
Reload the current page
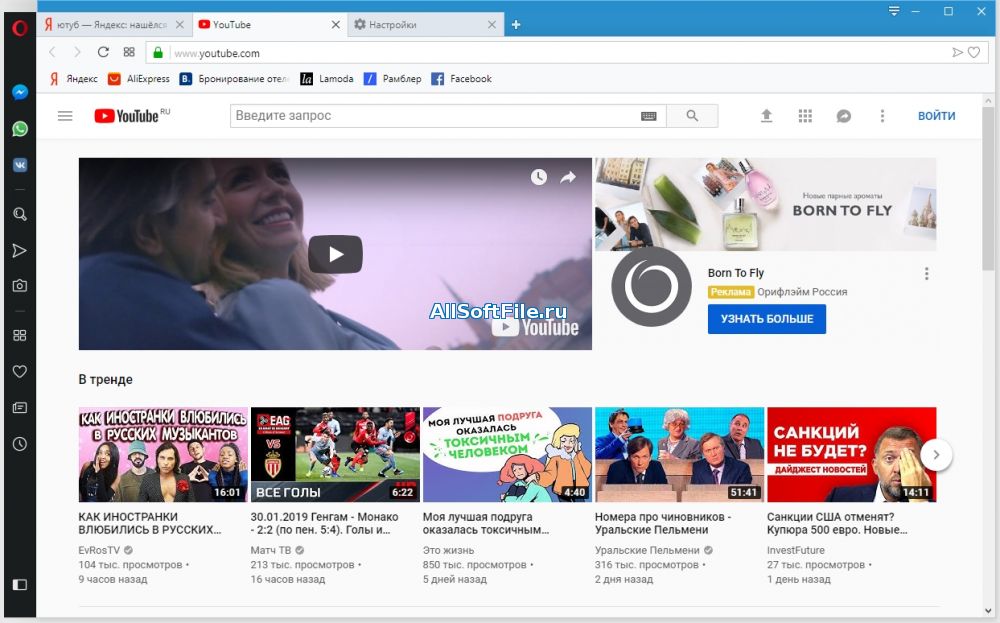[103, 52]
